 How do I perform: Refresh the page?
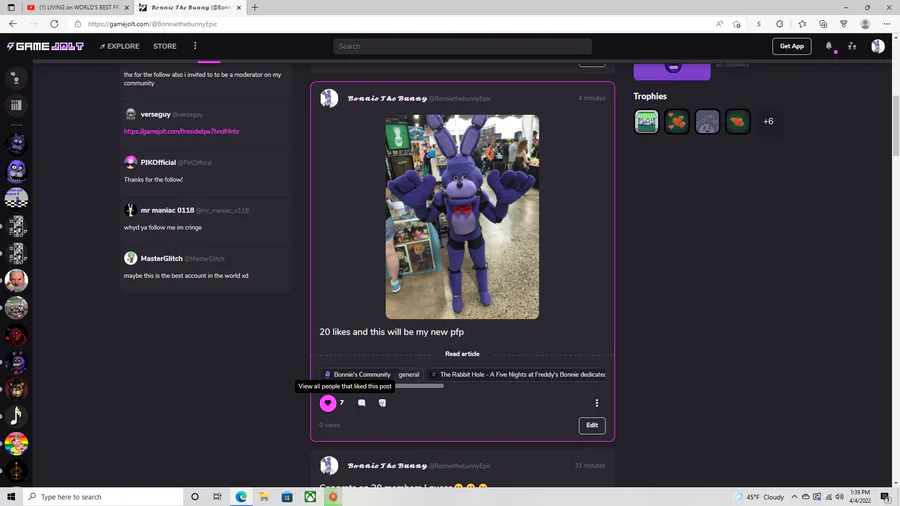click(54, 24)
